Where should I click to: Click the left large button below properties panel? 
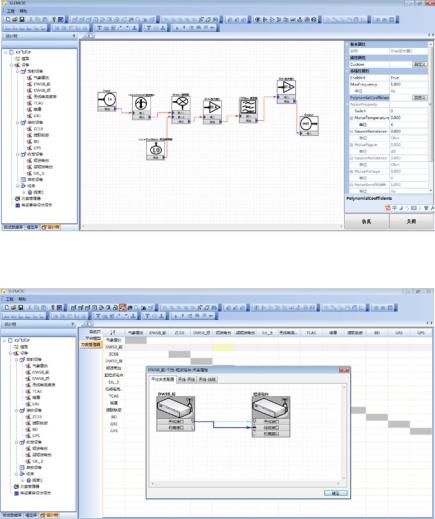366,221
